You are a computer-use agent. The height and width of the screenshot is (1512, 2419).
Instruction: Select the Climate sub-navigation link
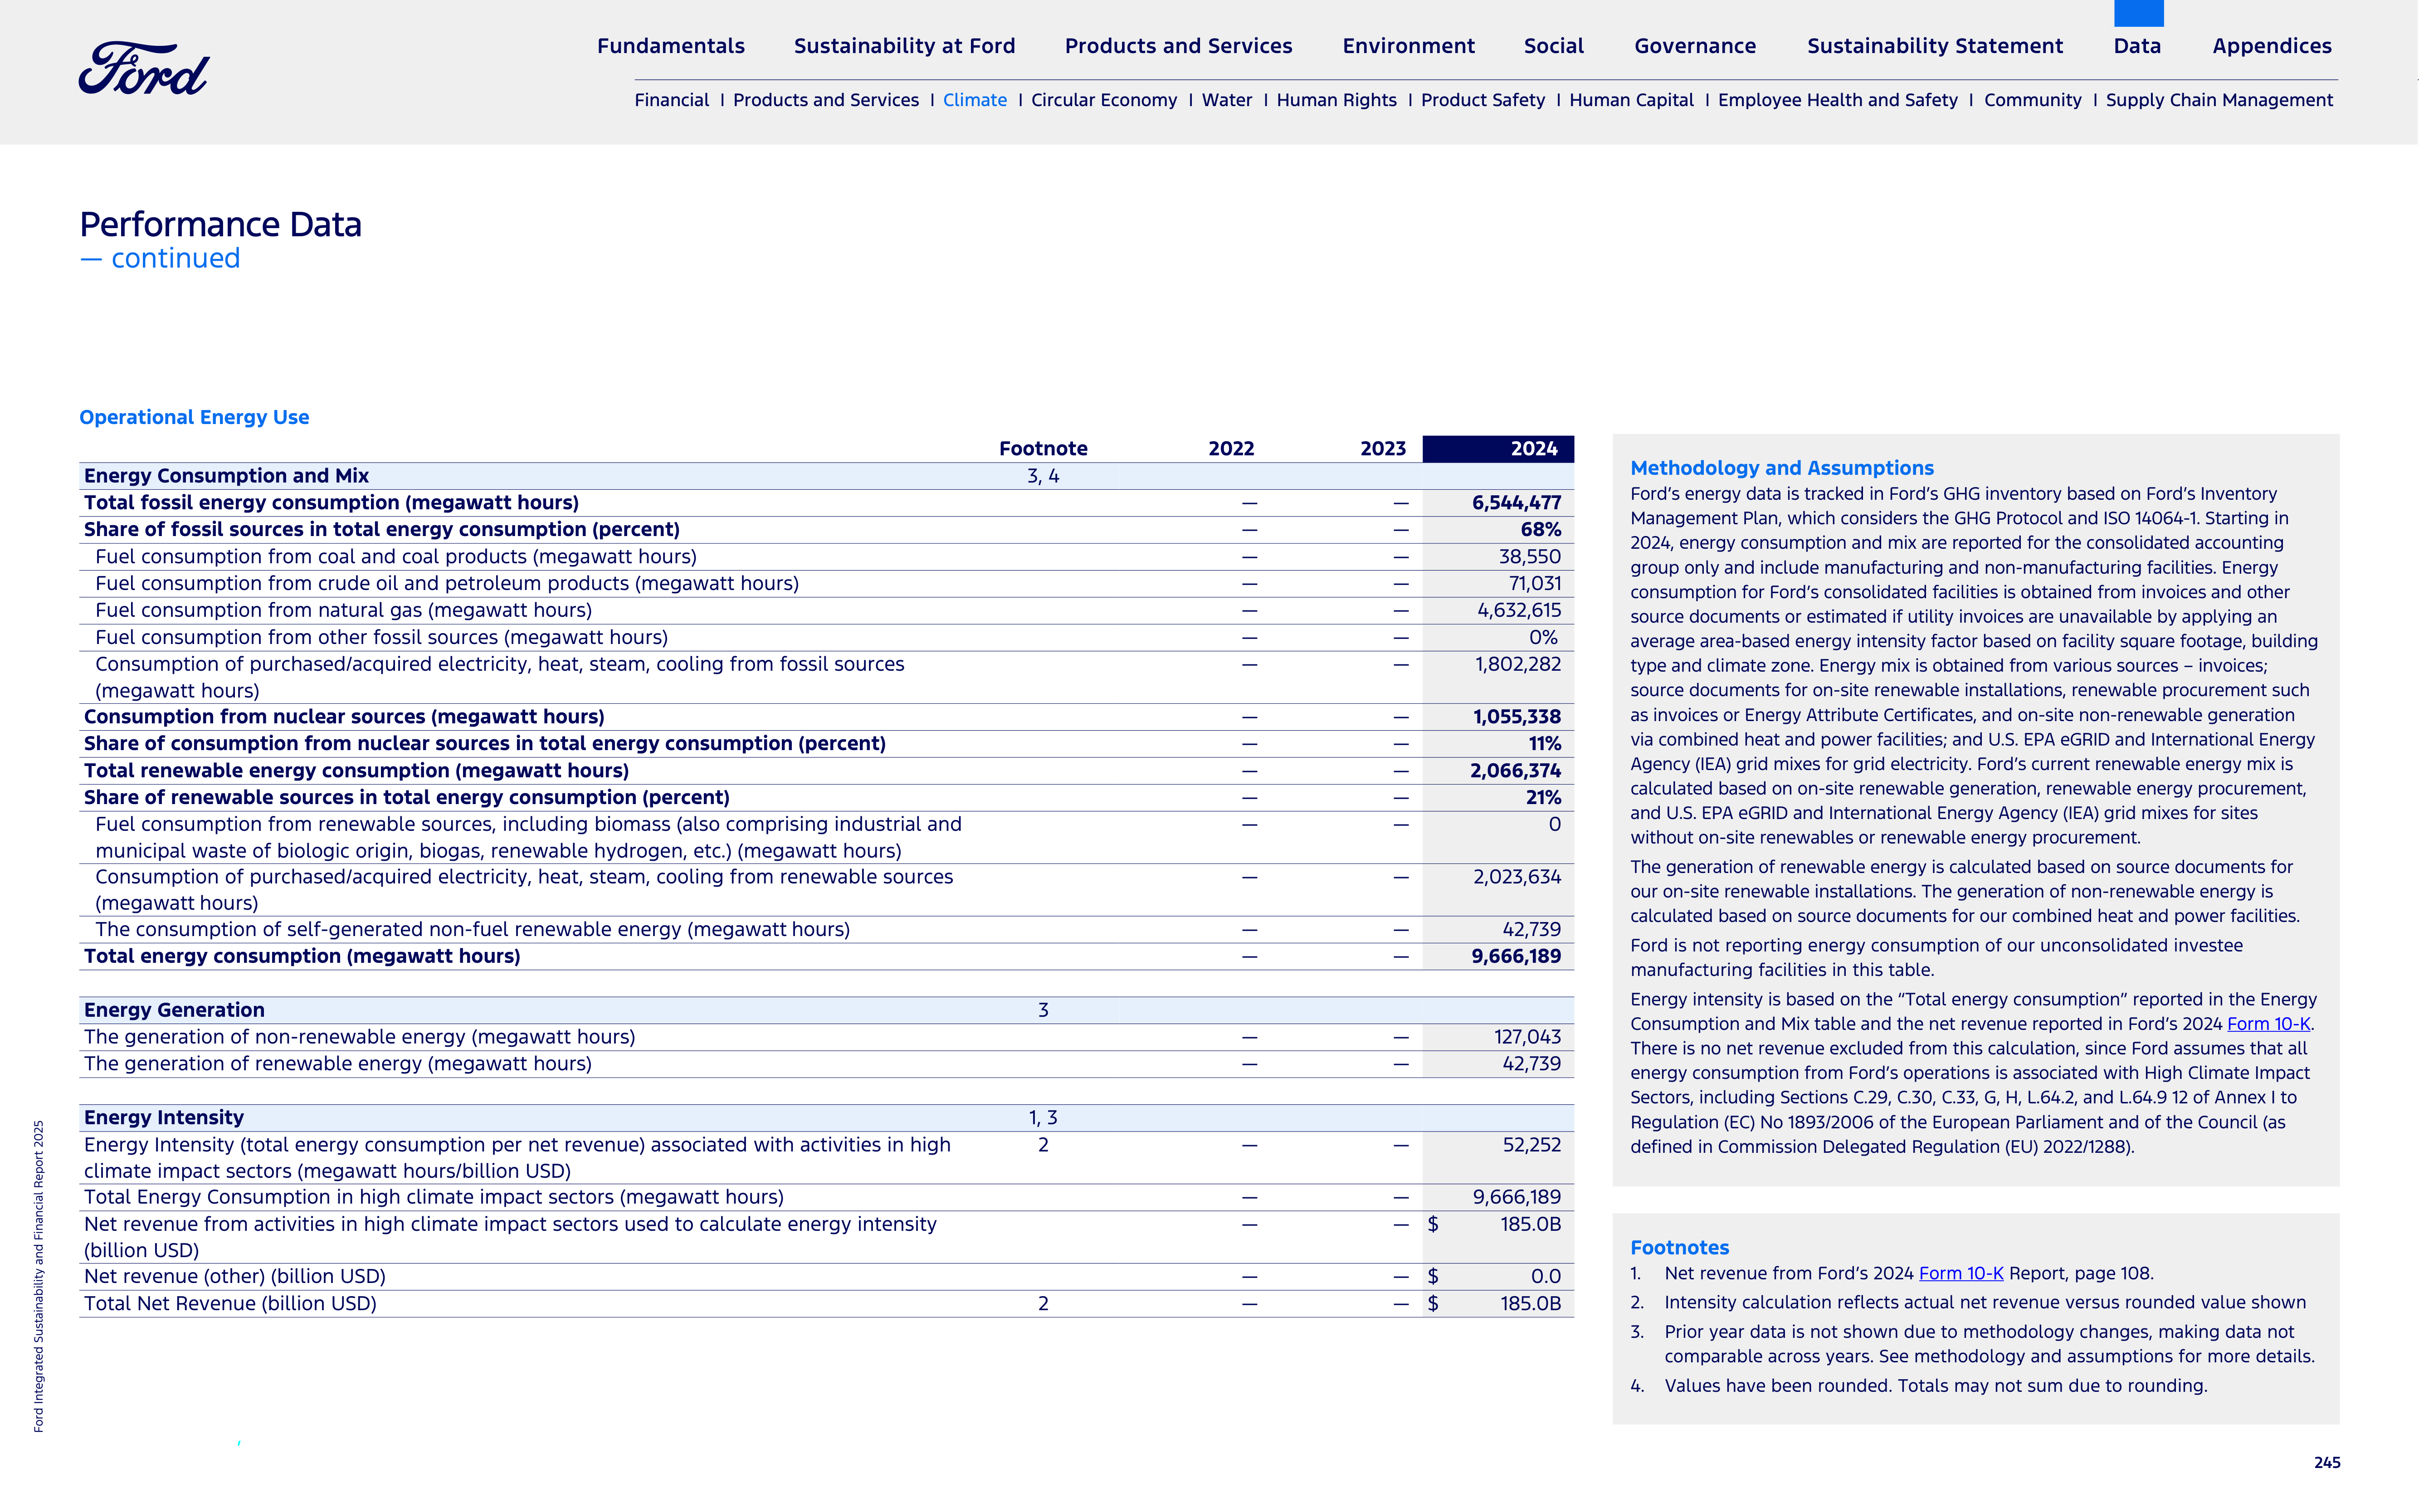click(974, 100)
